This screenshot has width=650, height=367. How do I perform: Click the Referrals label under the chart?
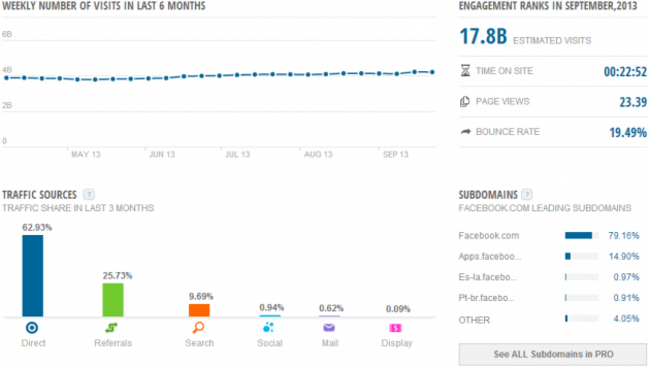pos(113,343)
